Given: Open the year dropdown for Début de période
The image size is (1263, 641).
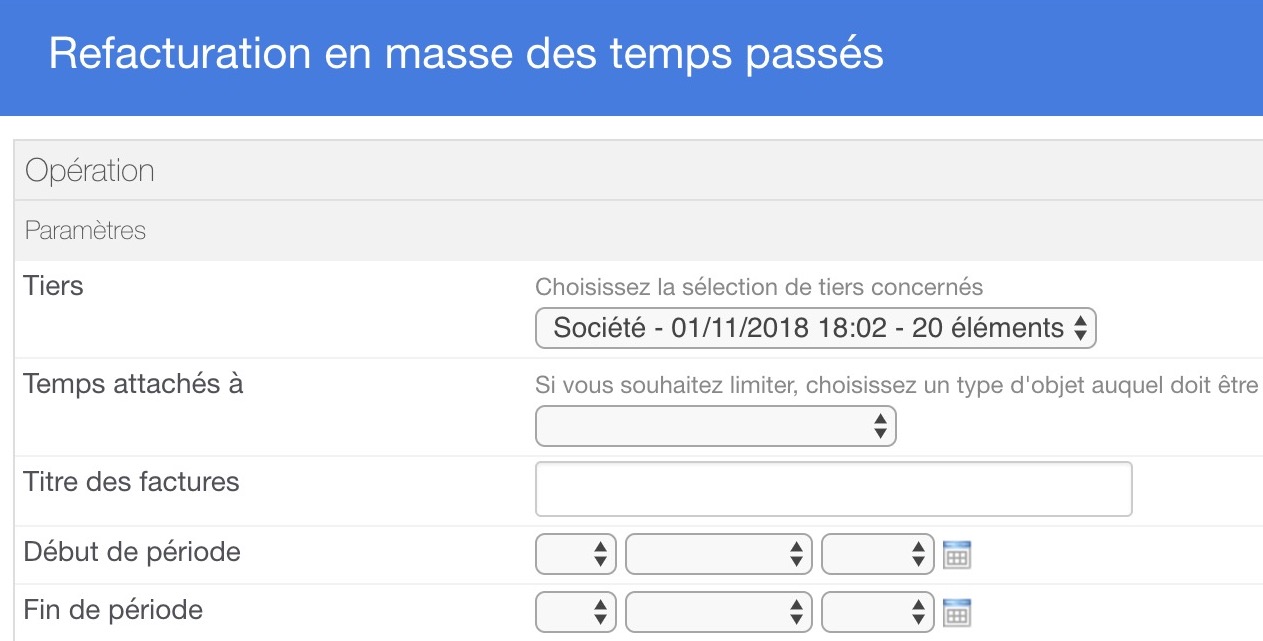Looking at the screenshot, I should [x=878, y=554].
